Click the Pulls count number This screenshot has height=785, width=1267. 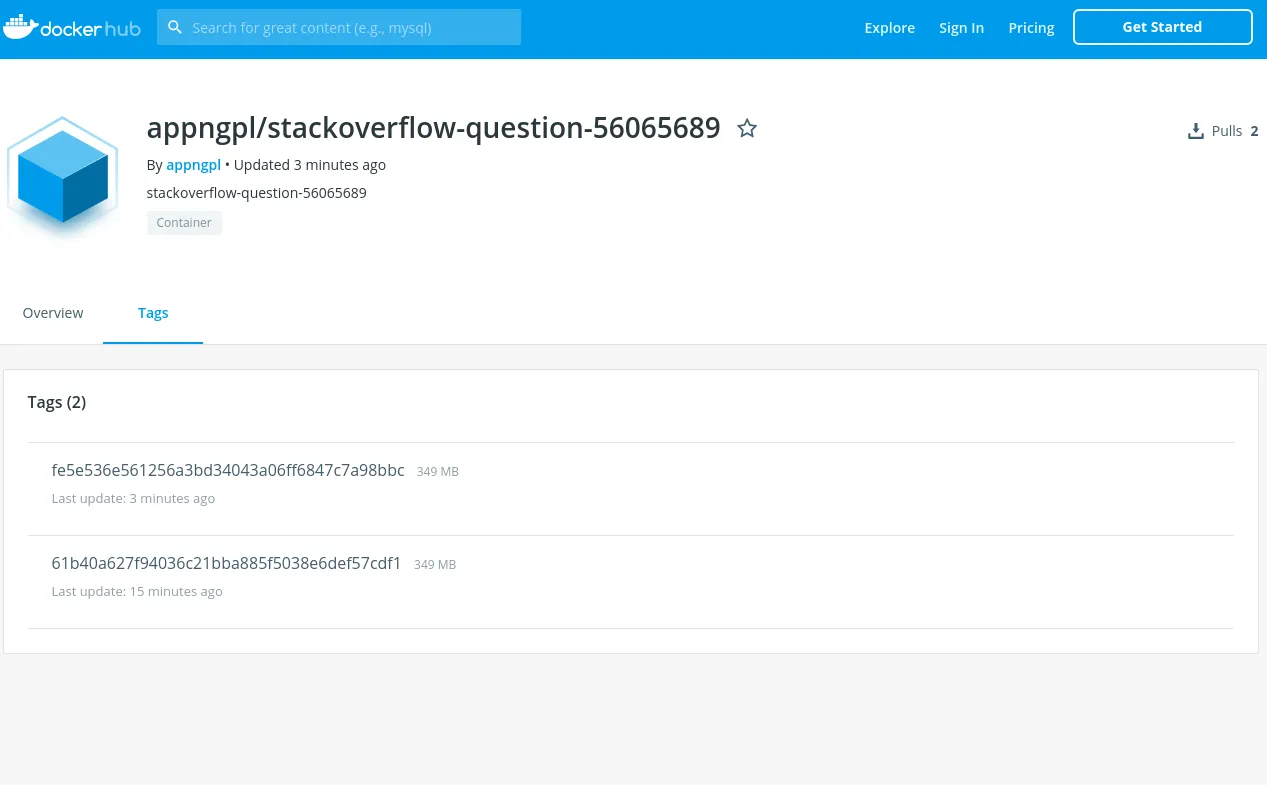[1254, 131]
